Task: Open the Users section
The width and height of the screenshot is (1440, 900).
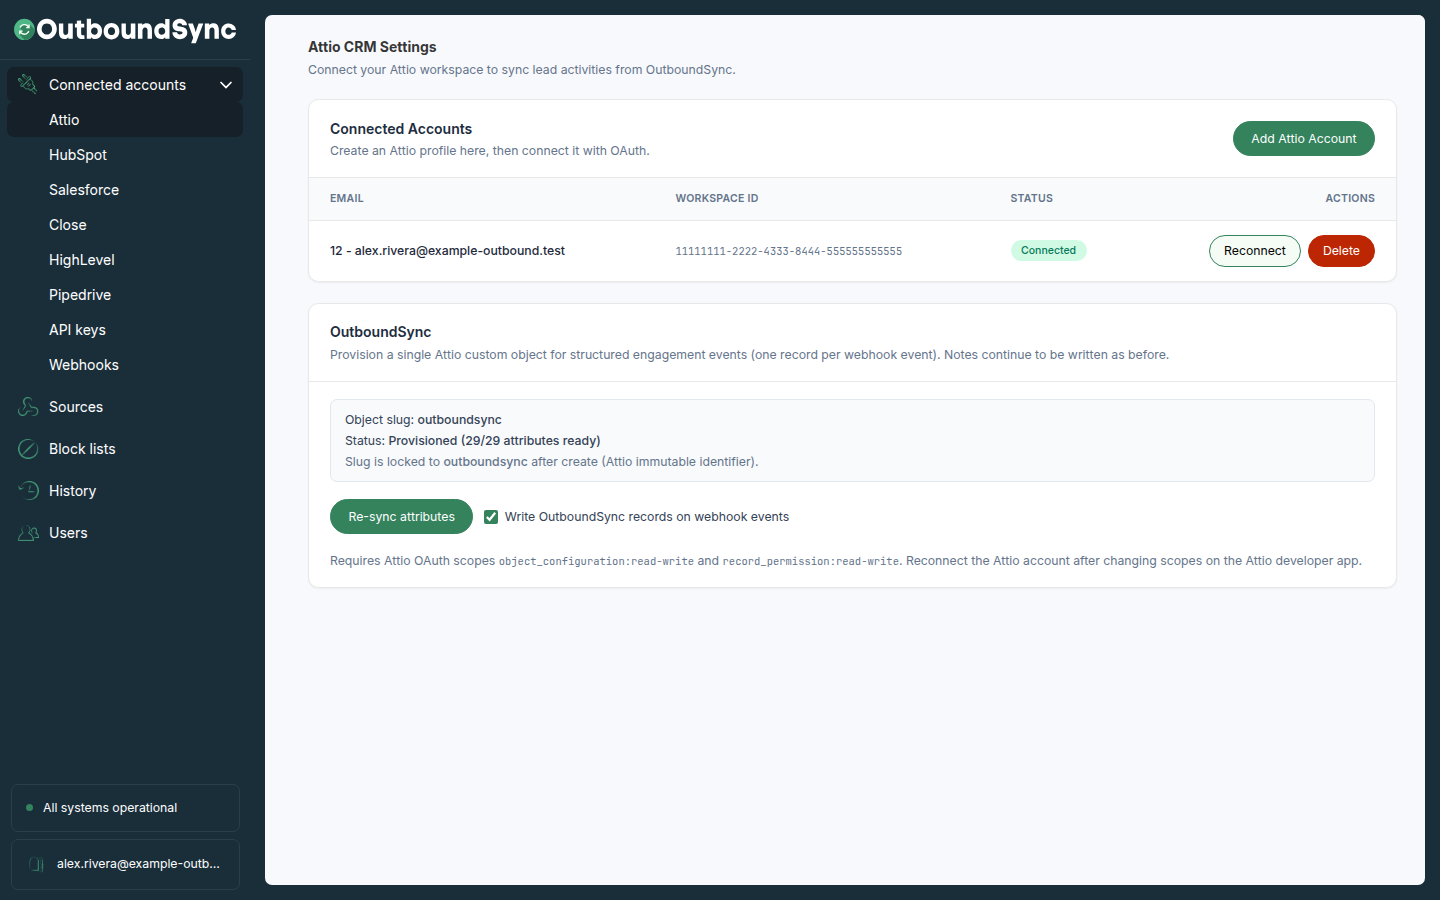Action: (x=125, y=533)
